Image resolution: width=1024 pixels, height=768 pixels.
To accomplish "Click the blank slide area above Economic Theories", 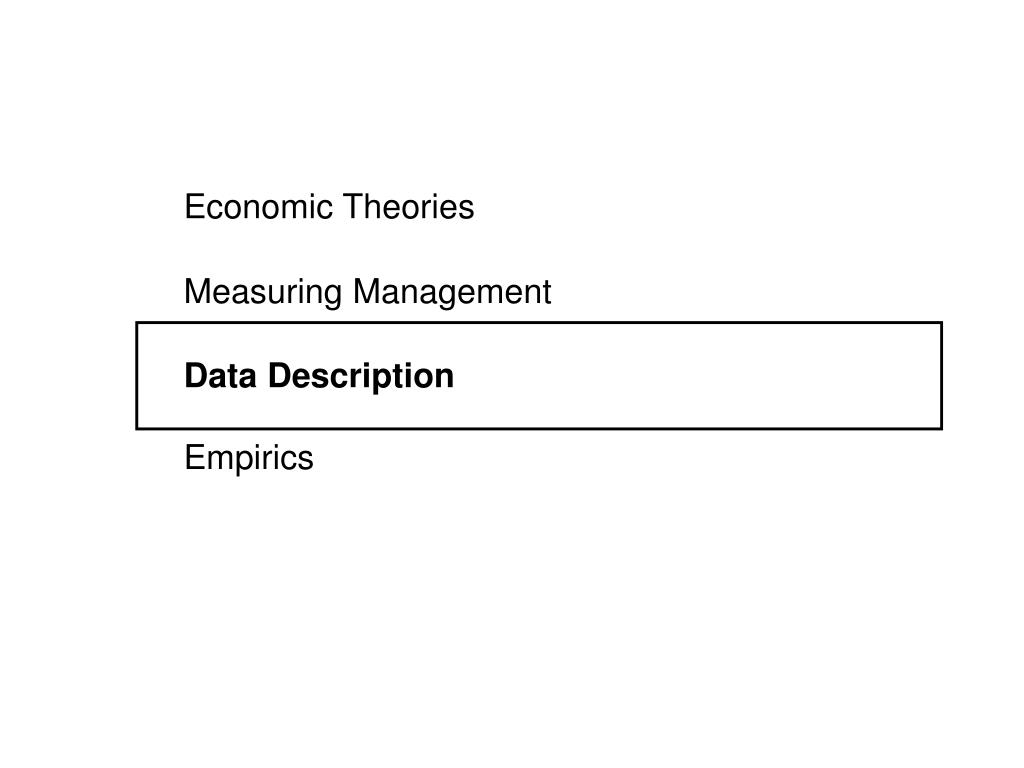I will (x=512, y=91).
